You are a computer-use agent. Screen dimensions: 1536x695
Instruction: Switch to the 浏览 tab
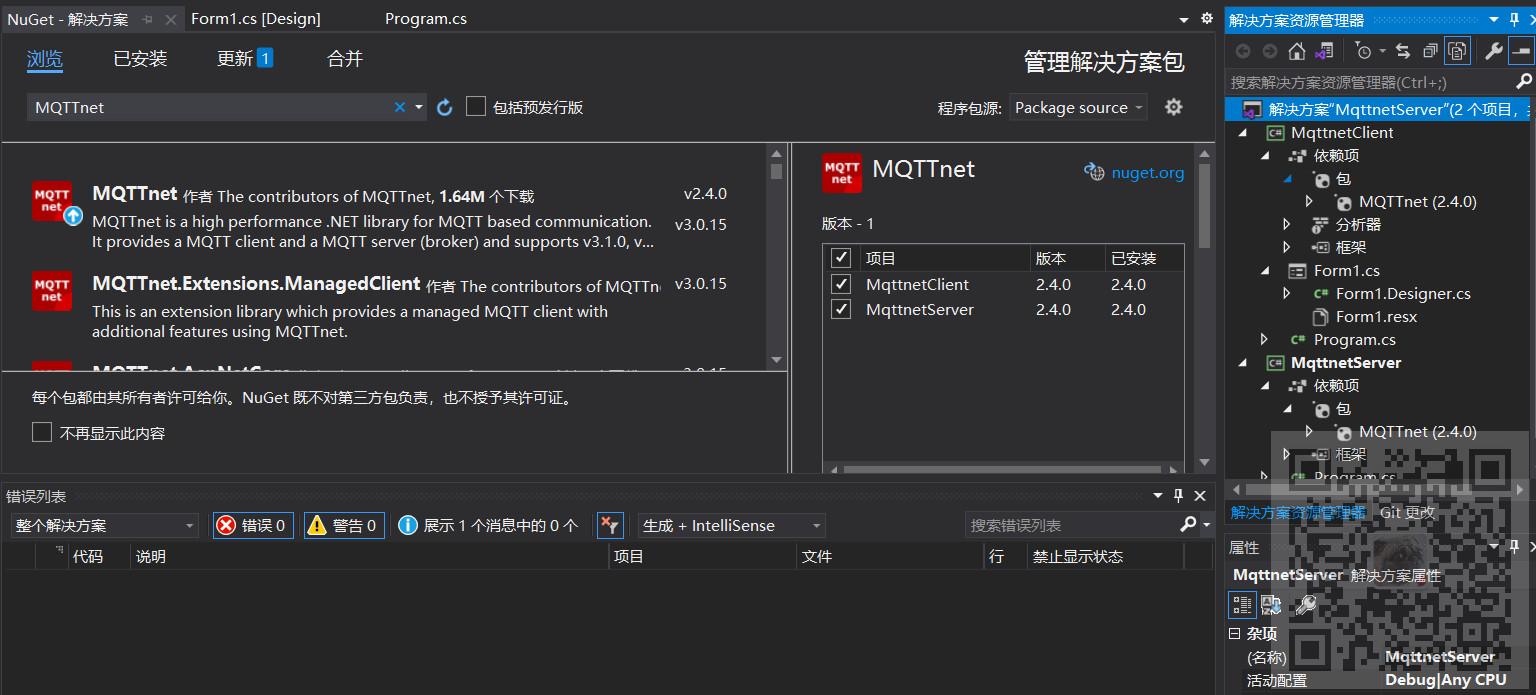45,58
